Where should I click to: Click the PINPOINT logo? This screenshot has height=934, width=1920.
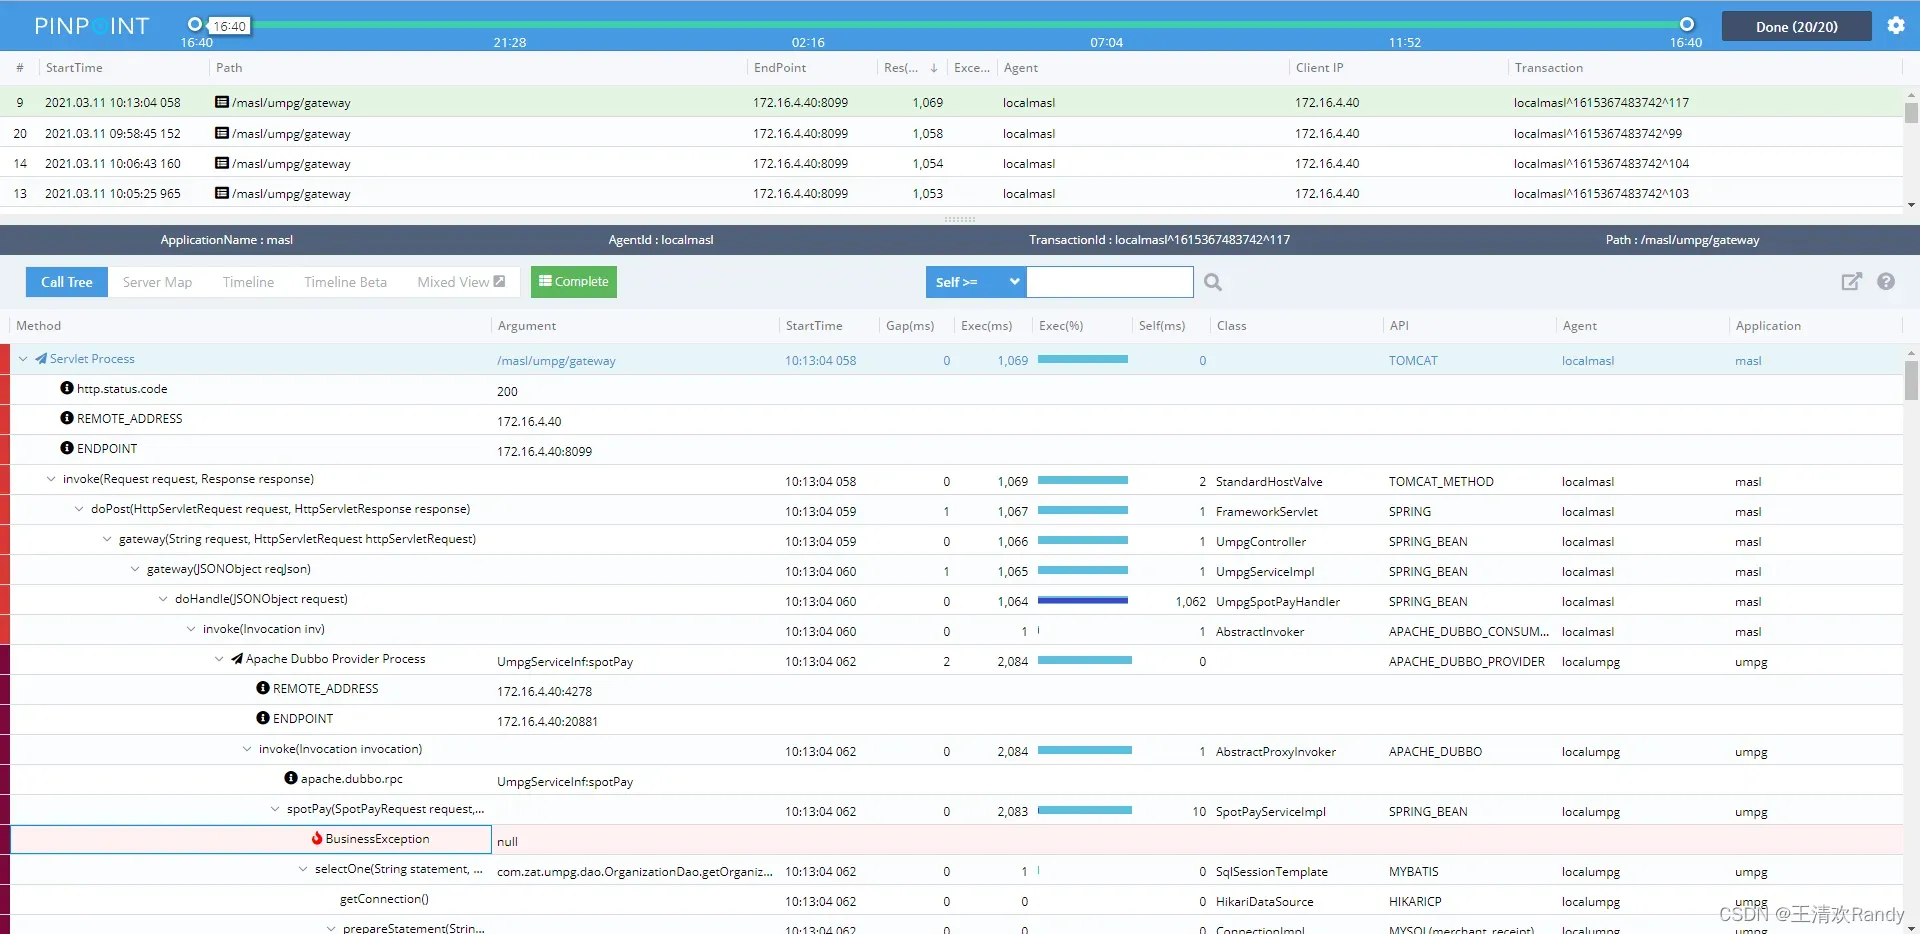[x=91, y=26]
